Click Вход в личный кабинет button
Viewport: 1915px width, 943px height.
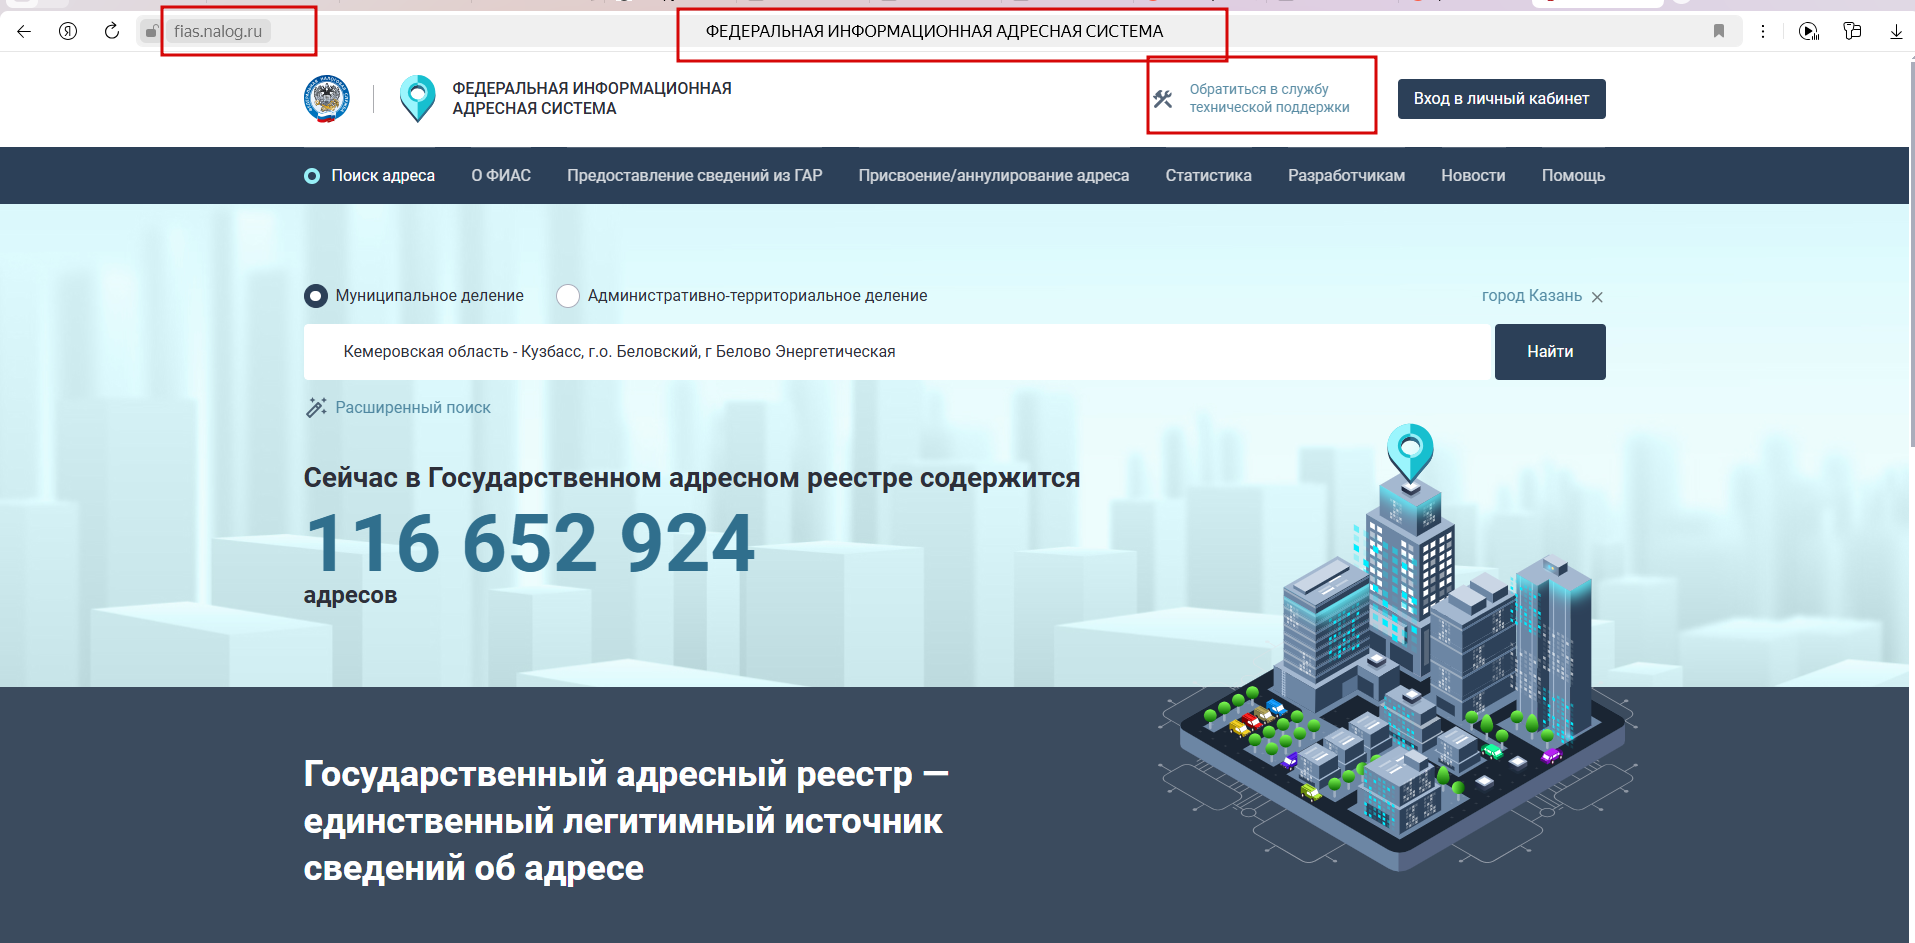coord(1501,99)
